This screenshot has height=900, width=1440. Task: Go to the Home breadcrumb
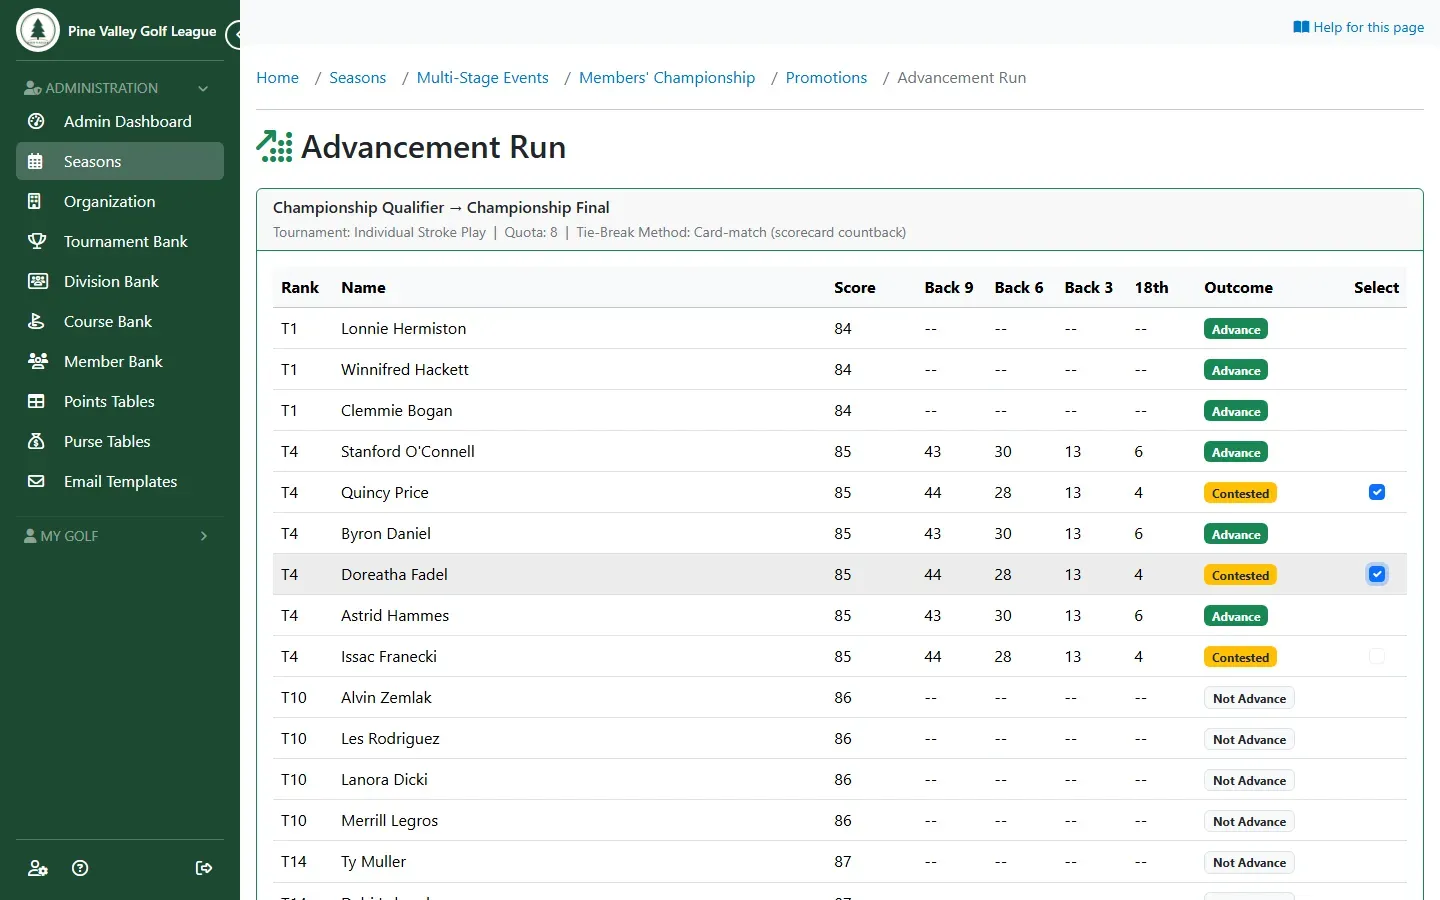[x=277, y=78]
